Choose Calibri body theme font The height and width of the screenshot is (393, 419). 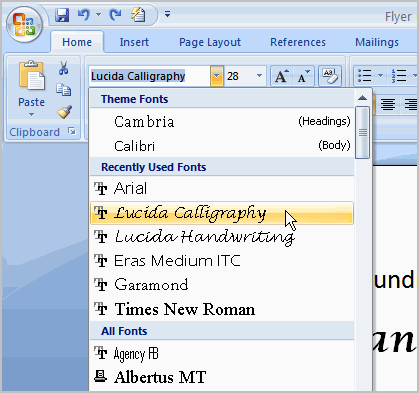coord(222,146)
